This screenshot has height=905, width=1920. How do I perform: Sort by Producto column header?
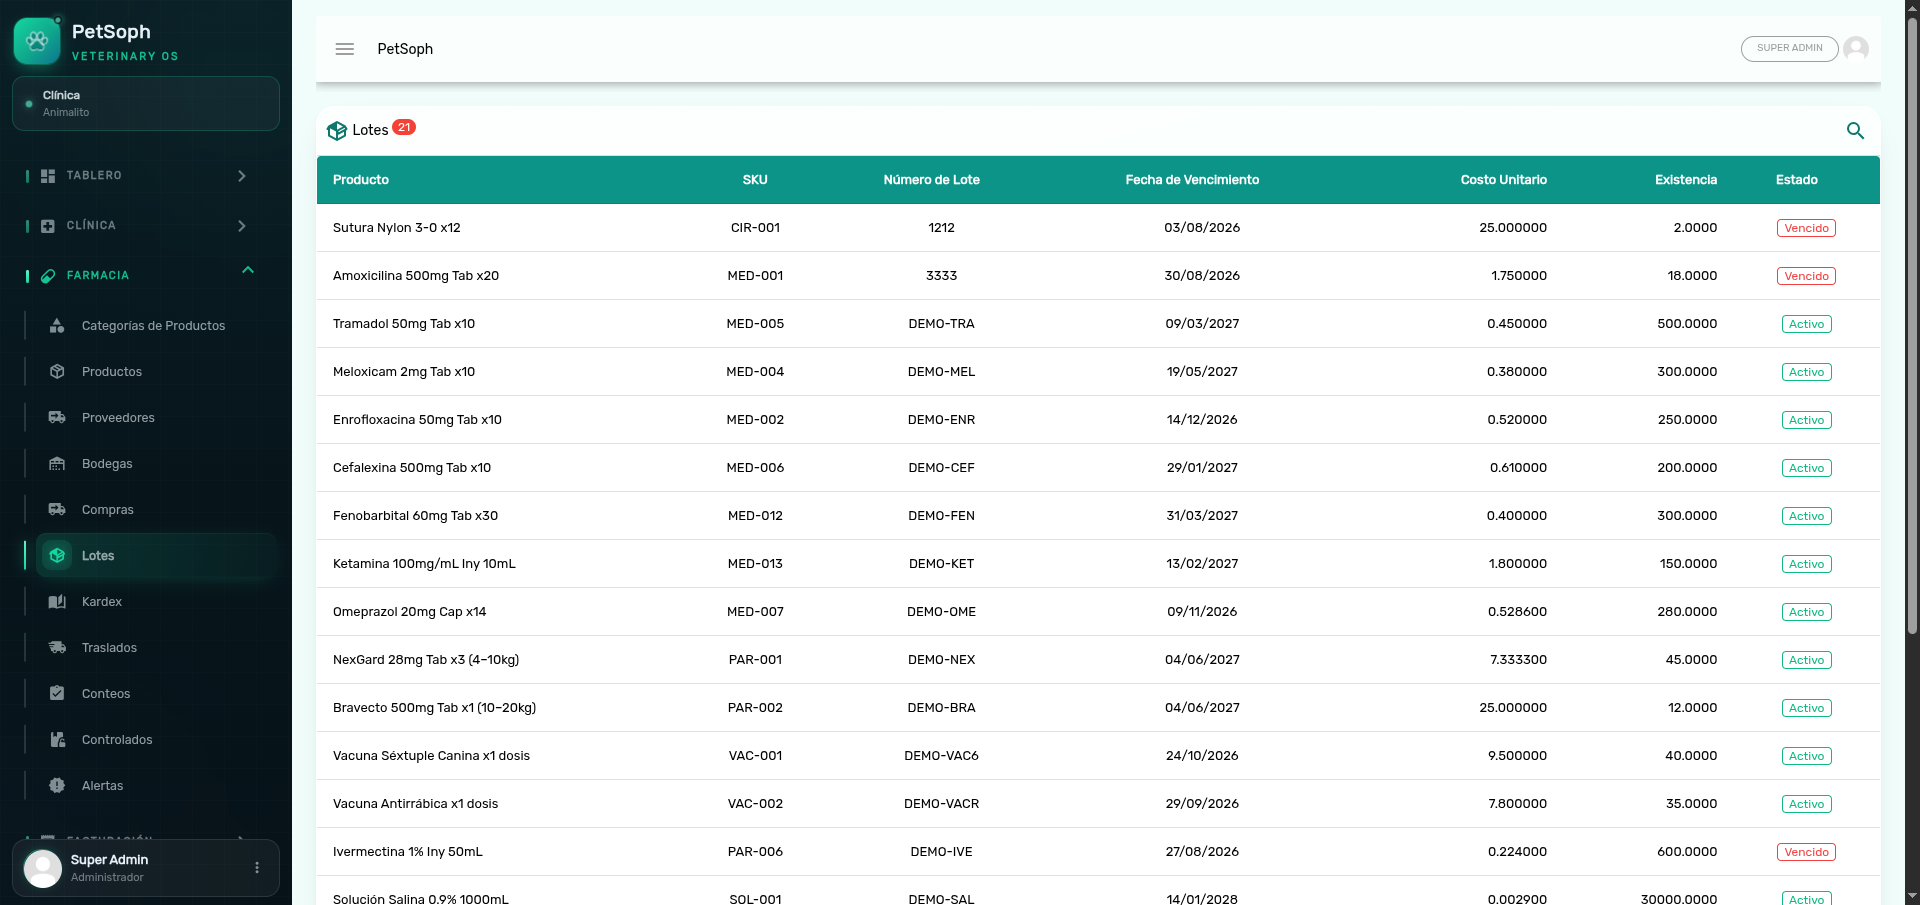coord(361,180)
